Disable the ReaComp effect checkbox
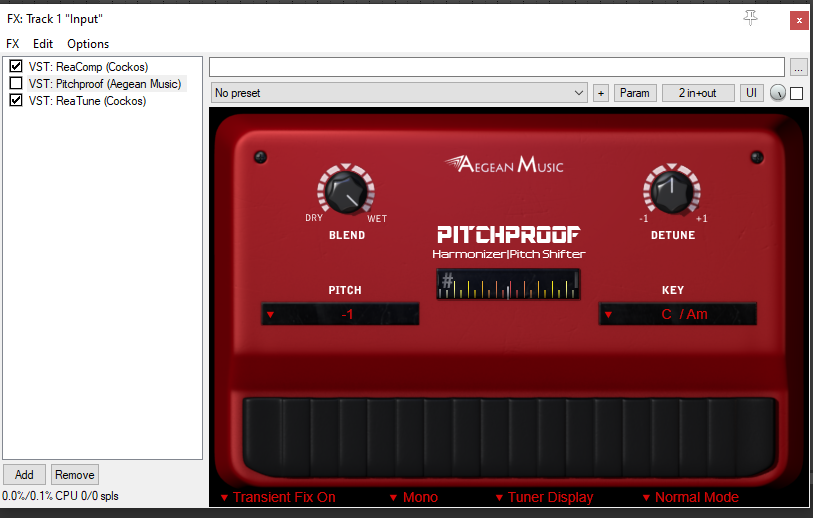Image resolution: width=813 pixels, height=518 pixels. click(x=16, y=66)
